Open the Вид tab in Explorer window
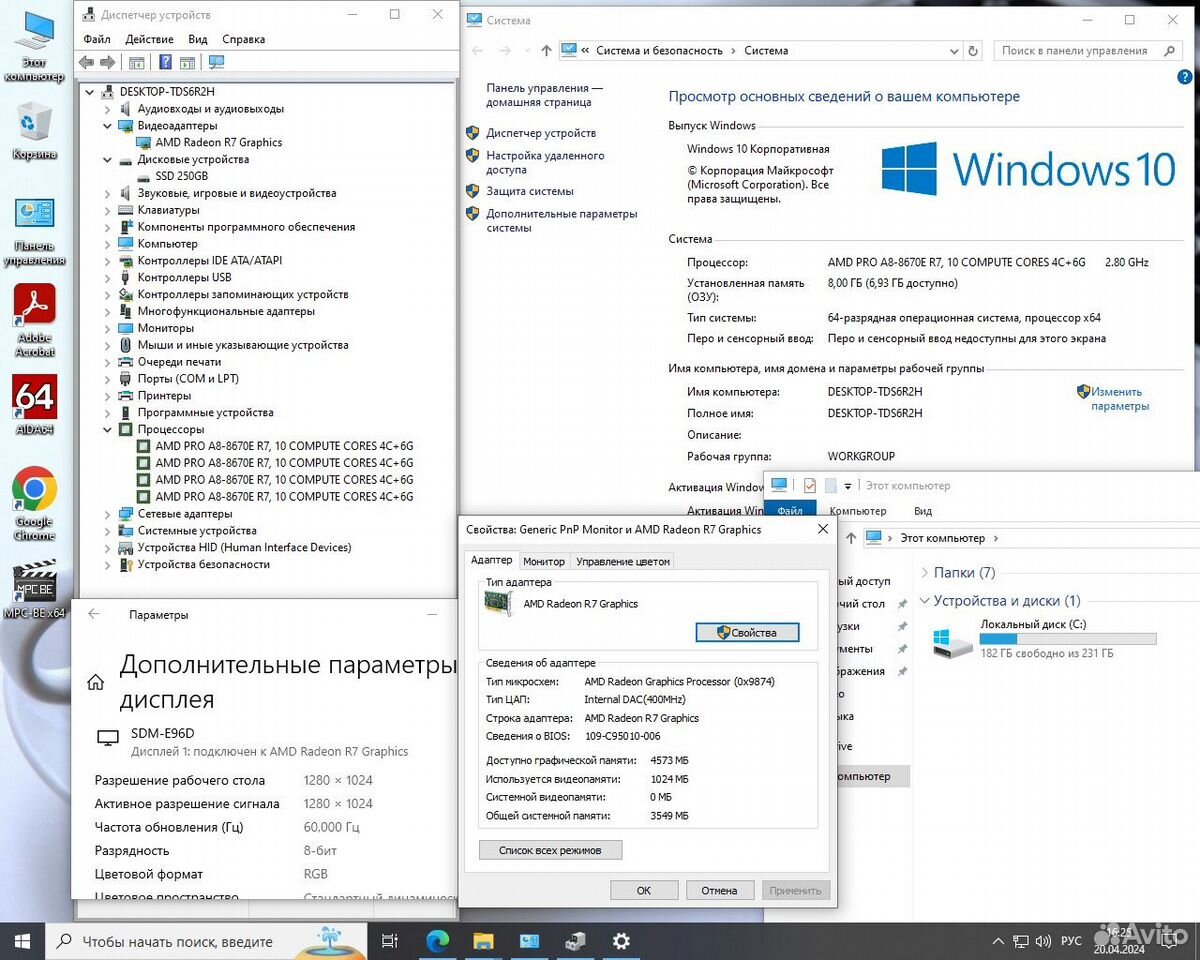The width and height of the screenshot is (1200, 960). (x=923, y=511)
